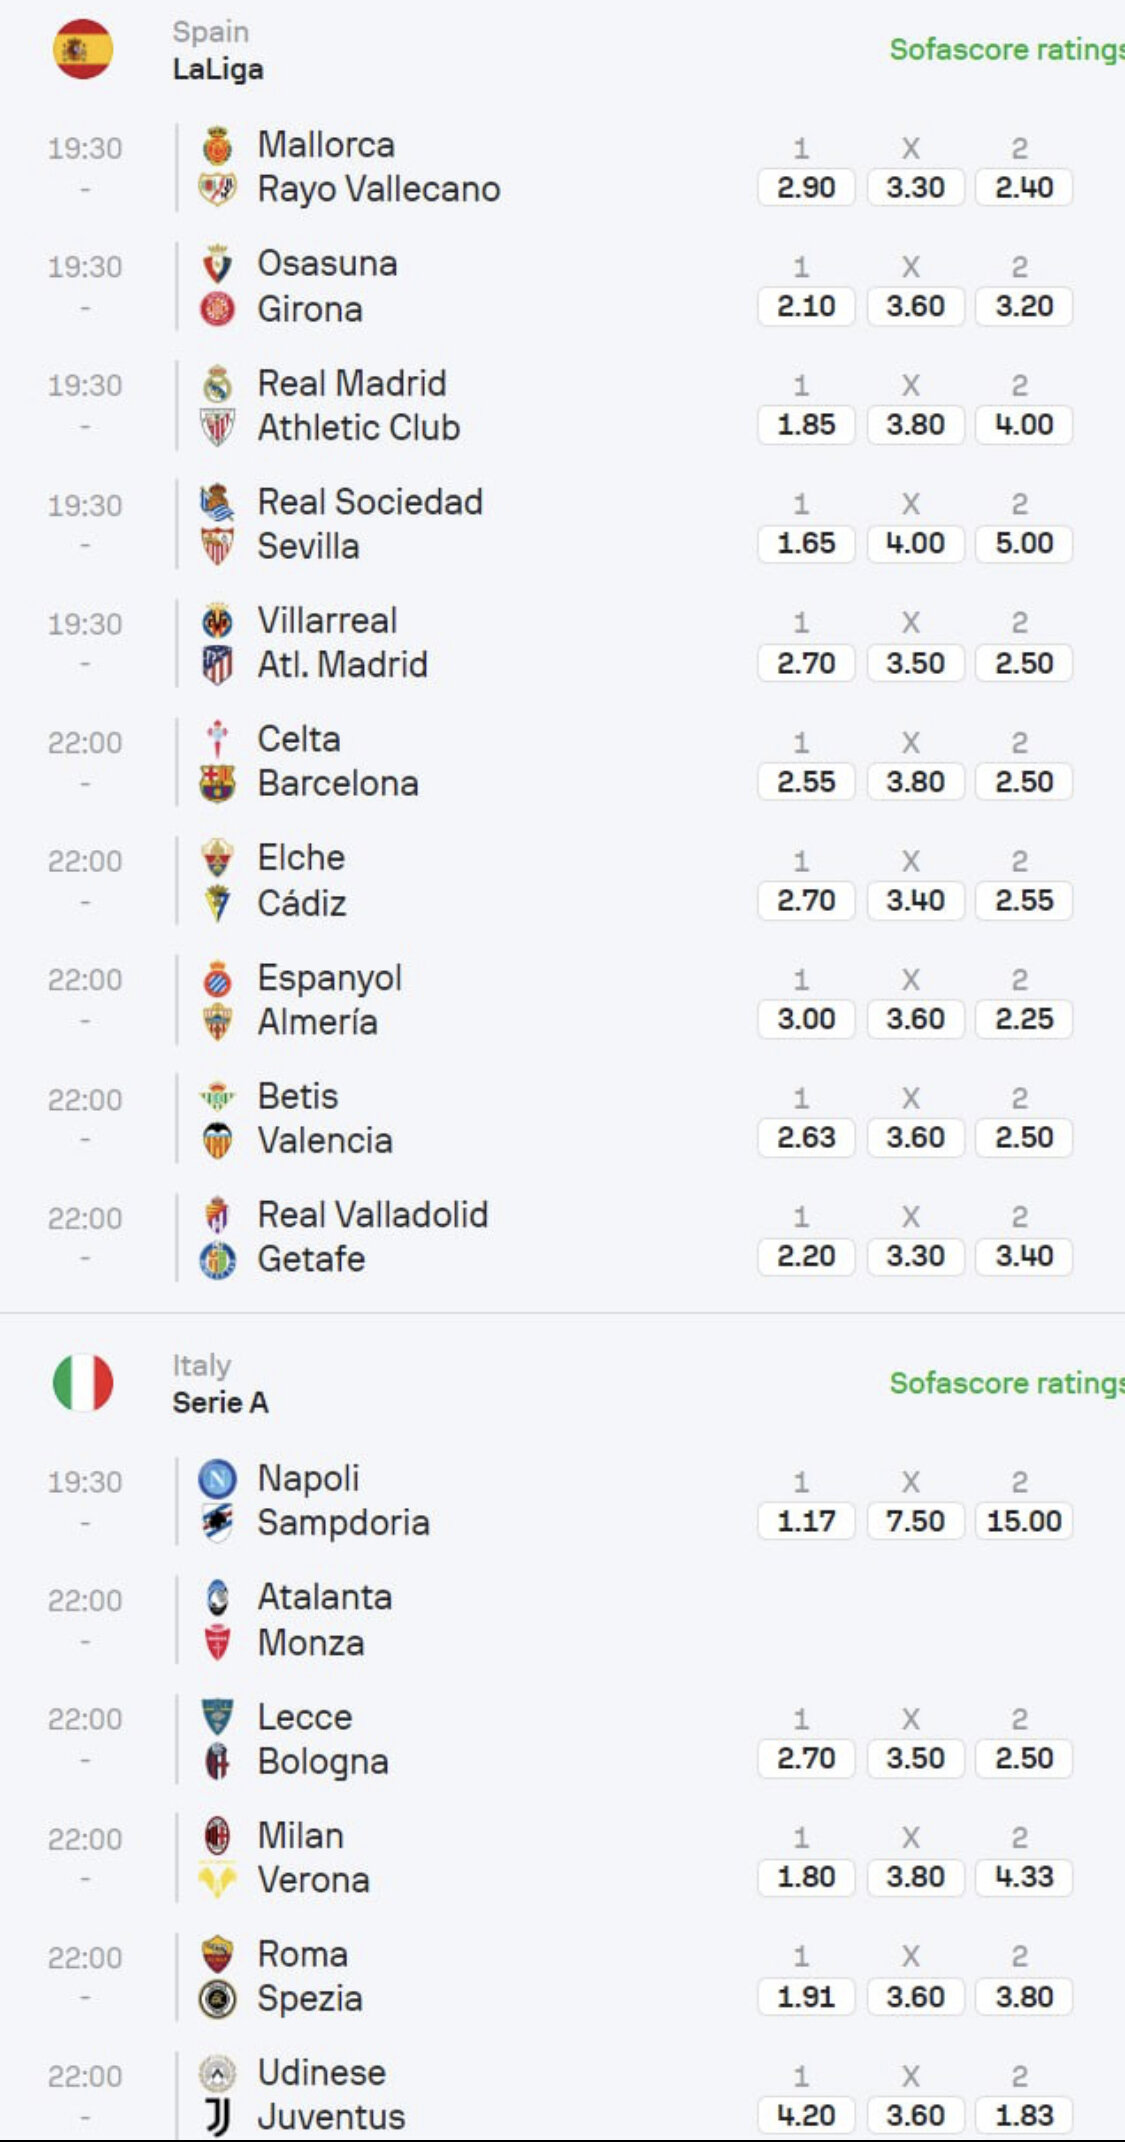The width and height of the screenshot is (1125, 2142).
Task: Click the Spain flag icon
Action: [x=83, y=49]
